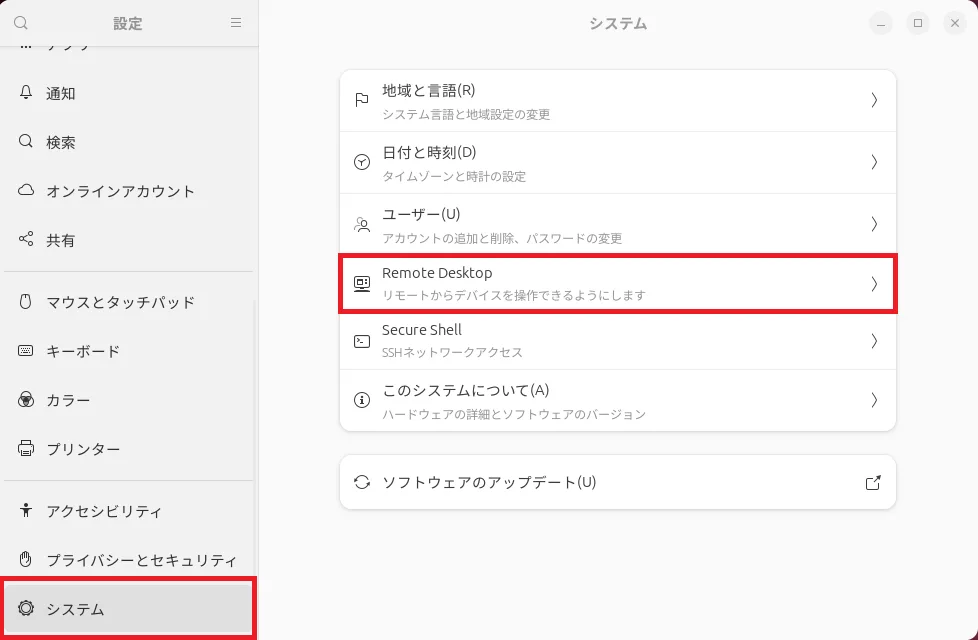Select キーボード in the sidebar
Image resolution: width=978 pixels, height=640 pixels.
pos(83,351)
